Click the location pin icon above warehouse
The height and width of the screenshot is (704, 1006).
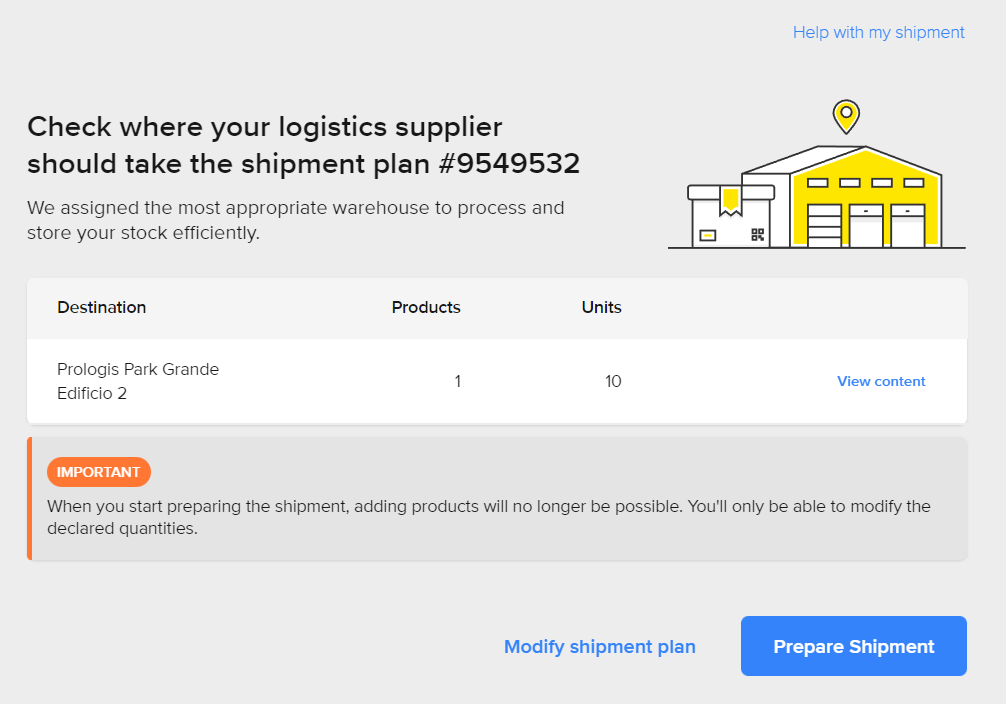(x=846, y=115)
